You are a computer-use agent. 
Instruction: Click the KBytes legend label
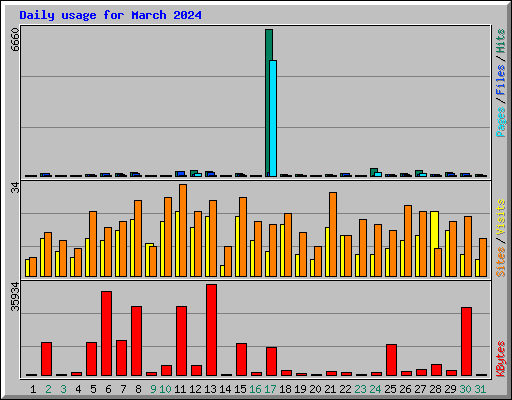click(x=501, y=359)
